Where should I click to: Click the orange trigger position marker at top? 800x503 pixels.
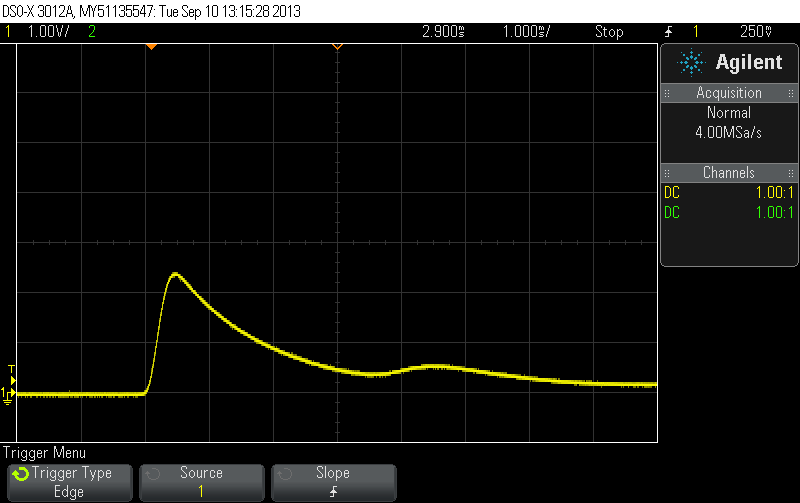pyautogui.click(x=151, y=47)
